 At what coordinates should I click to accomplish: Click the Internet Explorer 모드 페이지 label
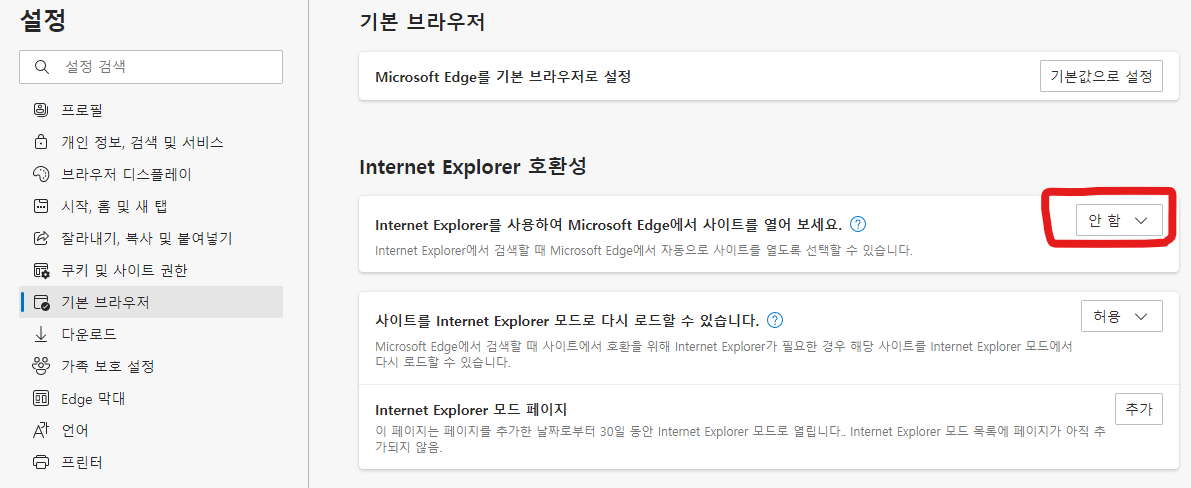click(x=472, y=410)
